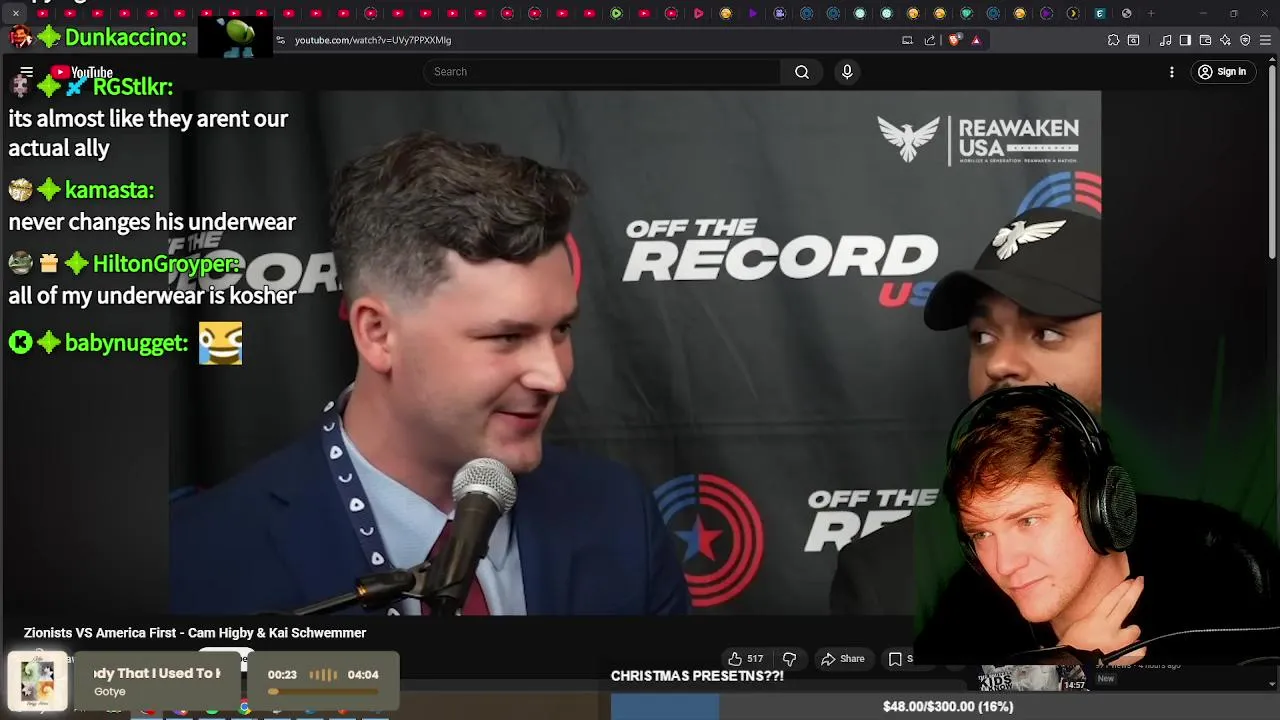Click video title Zionists VS America First

click(x=195, y=633)
